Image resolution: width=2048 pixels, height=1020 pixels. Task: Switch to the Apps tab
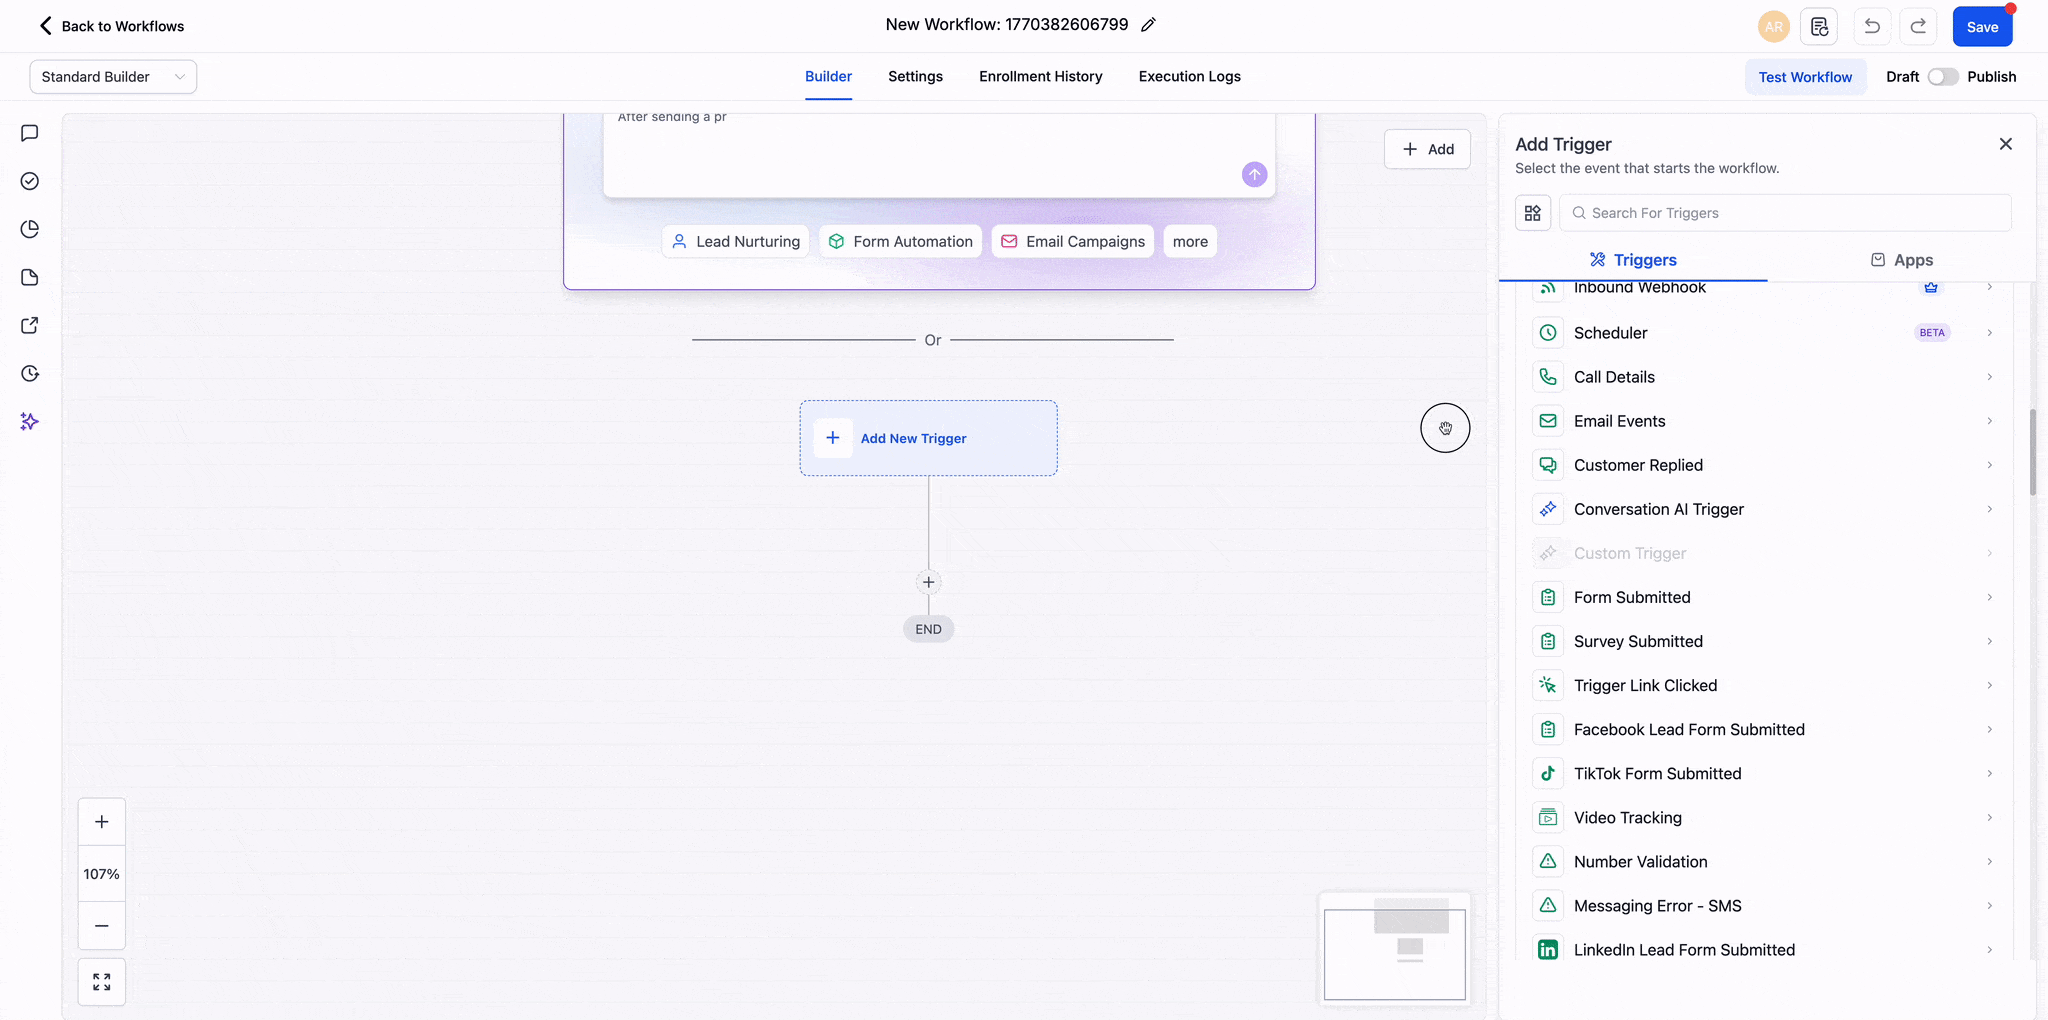1901,260
